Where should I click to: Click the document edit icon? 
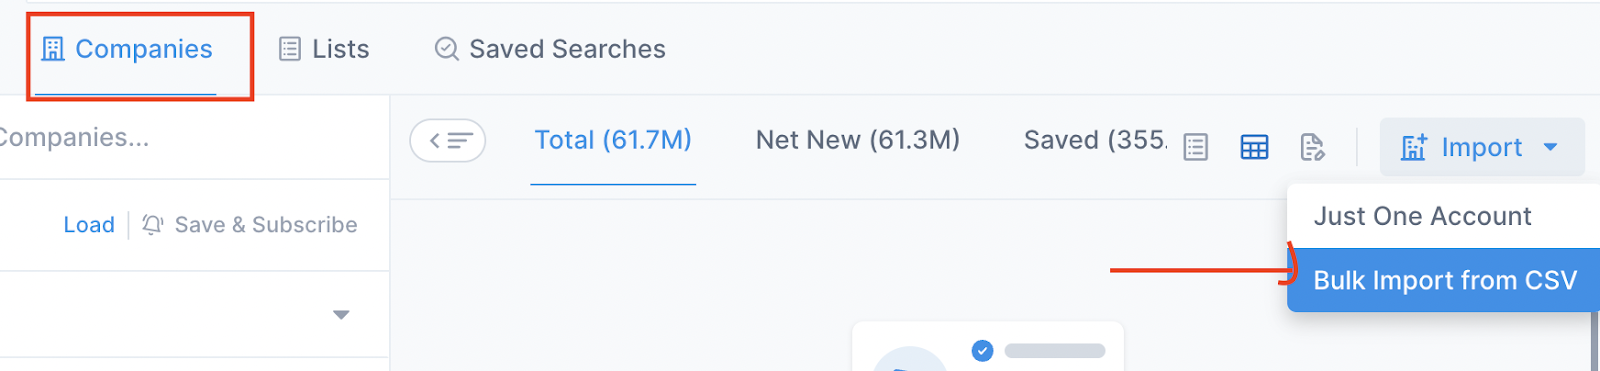[1312, 147]
